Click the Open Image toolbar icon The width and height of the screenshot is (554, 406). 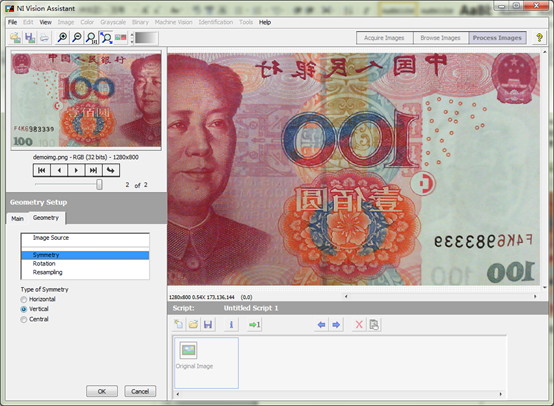15,37
